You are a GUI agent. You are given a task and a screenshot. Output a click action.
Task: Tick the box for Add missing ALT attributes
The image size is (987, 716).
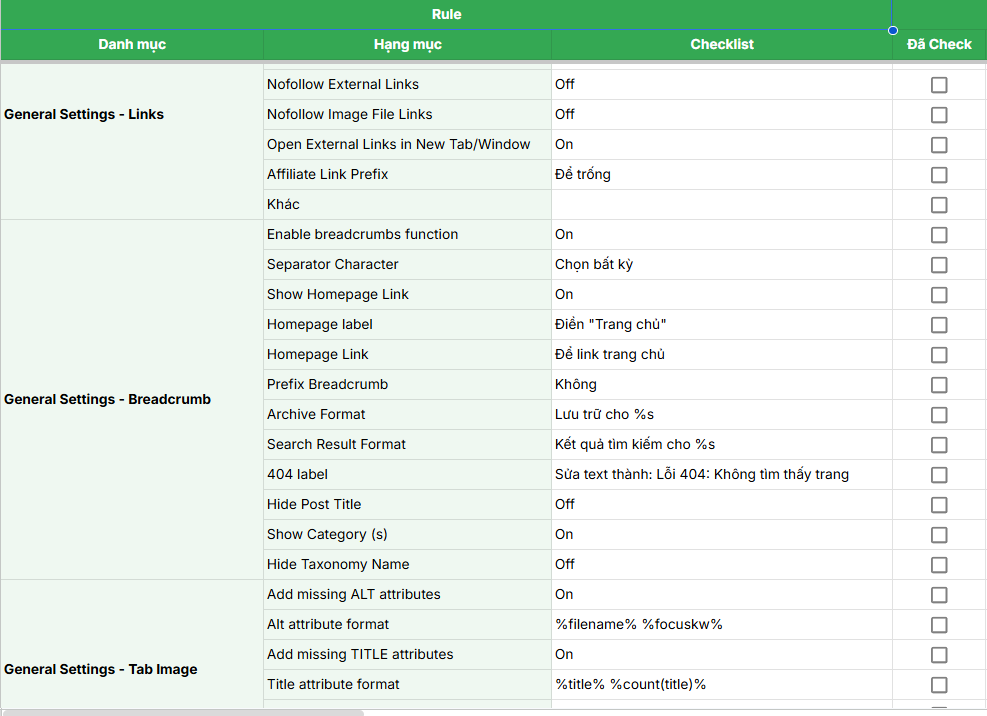(938, 595)
